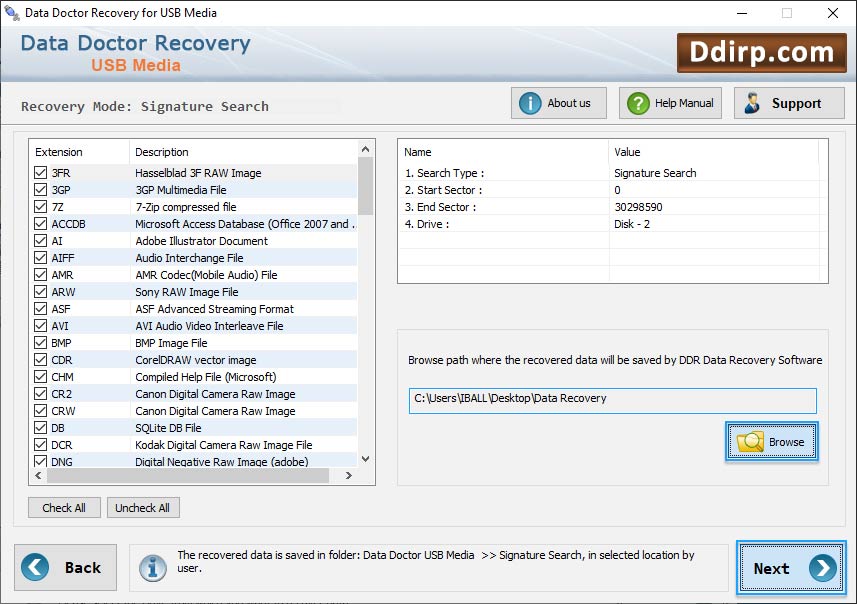The width and height of the screenshot is (857, 604).
Task: Click the Back arrow icon
Action: point(35,567)
